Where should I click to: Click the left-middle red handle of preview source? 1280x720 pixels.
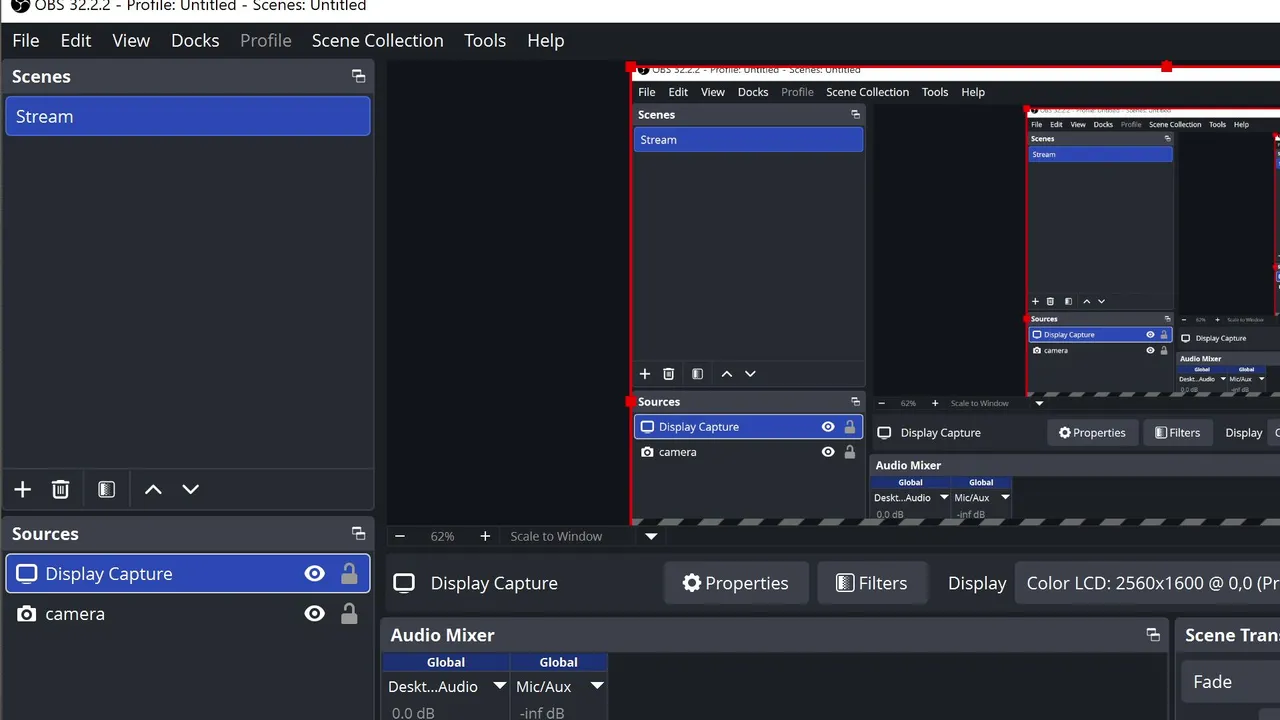pyautogui.click(x=631, y=401)
